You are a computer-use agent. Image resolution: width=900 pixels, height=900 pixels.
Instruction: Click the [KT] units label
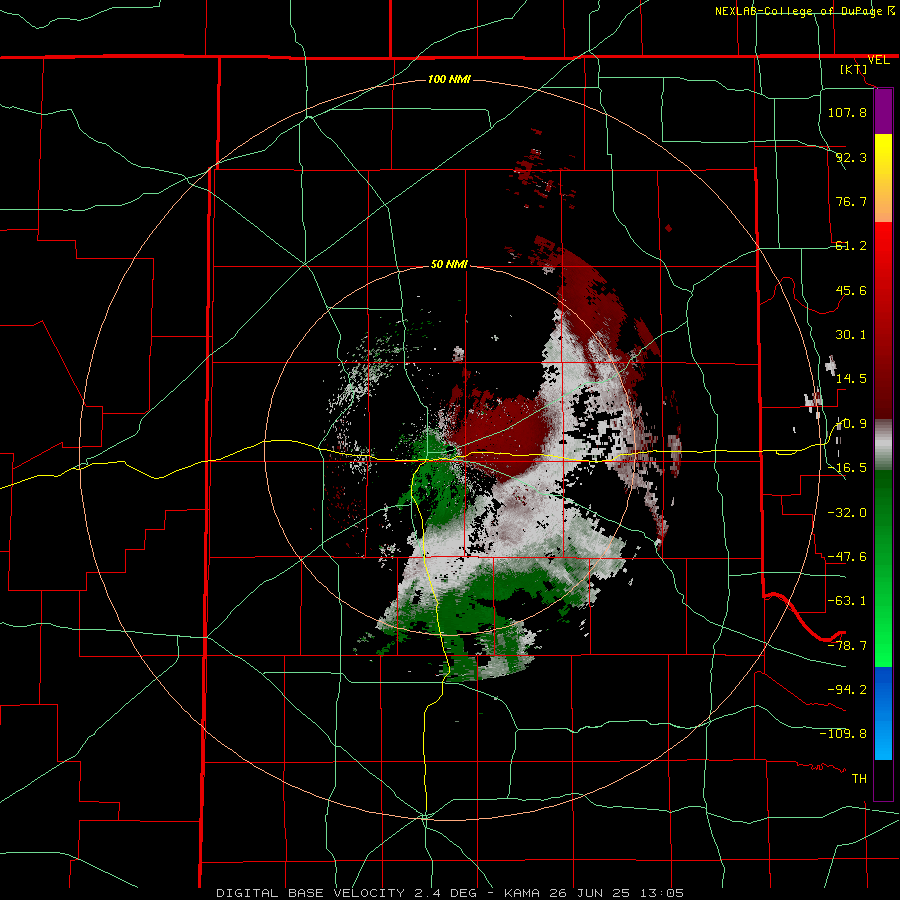pos(854,69)
